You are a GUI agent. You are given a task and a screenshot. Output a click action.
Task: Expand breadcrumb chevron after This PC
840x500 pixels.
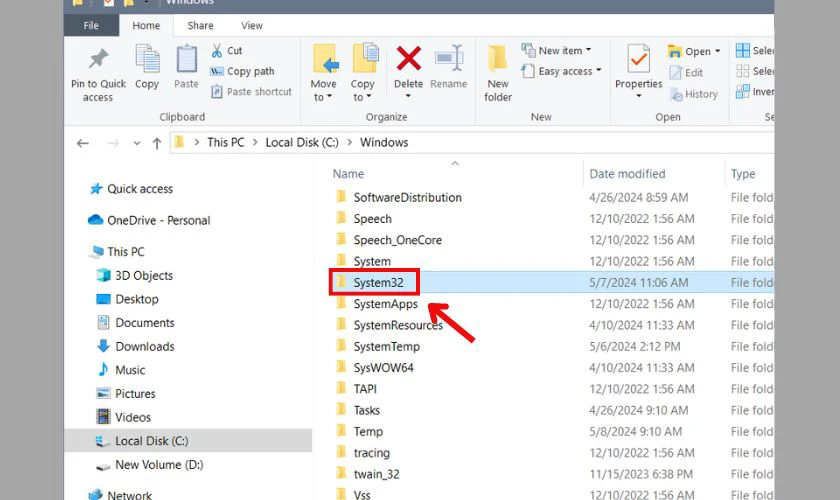[x=255, y=143]
